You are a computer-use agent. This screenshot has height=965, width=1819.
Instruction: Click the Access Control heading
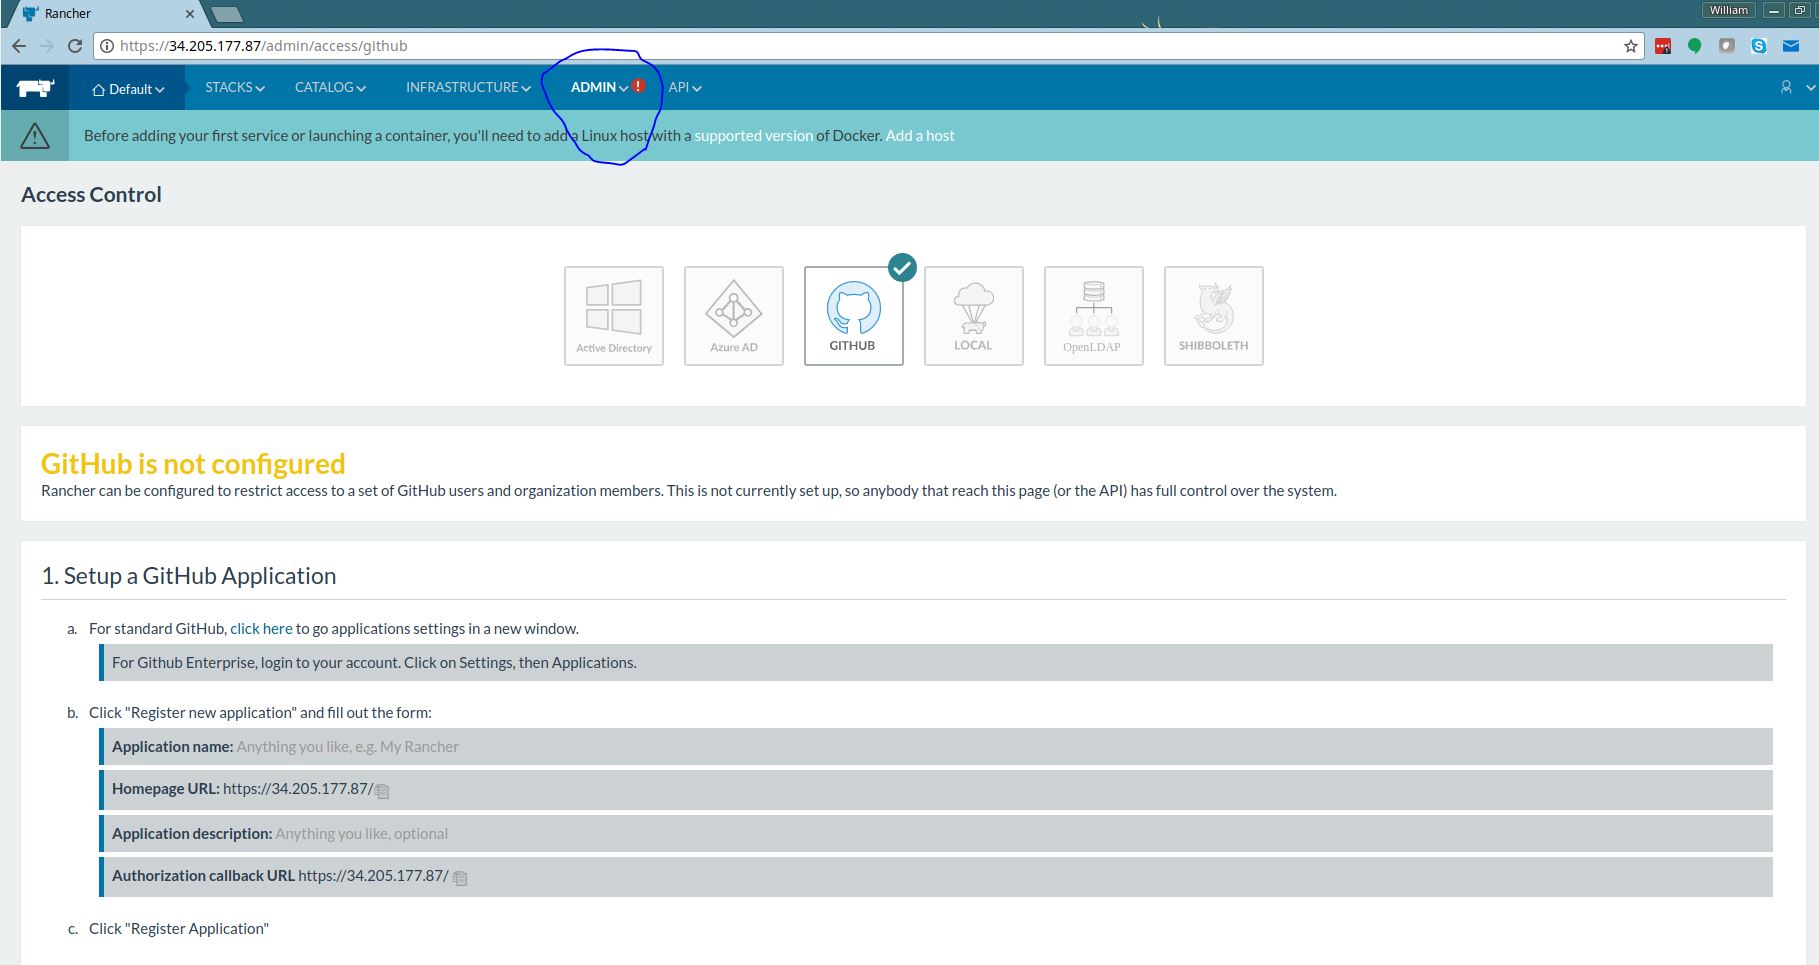[x=91, y=194]
